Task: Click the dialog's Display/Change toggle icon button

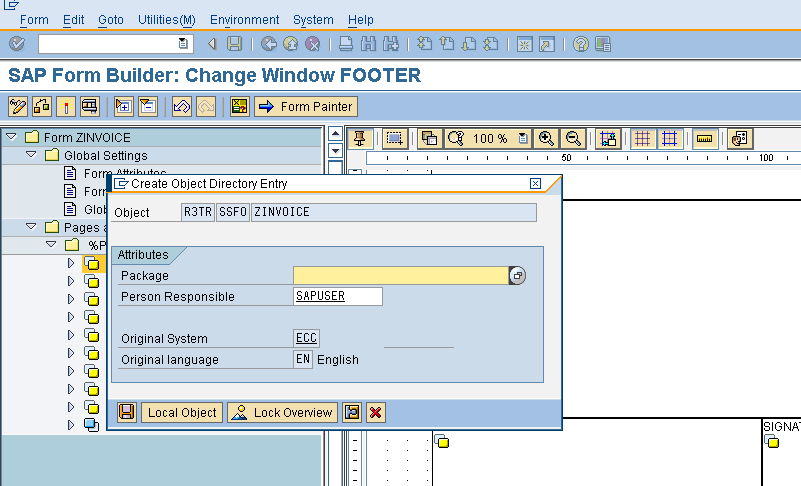Action: 352,412
